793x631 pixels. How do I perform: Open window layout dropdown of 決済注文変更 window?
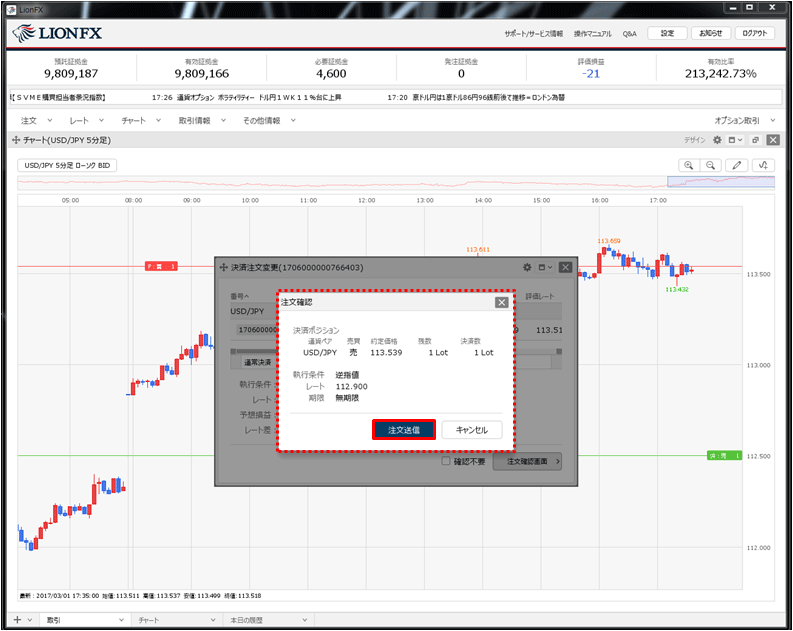point(545,267)
